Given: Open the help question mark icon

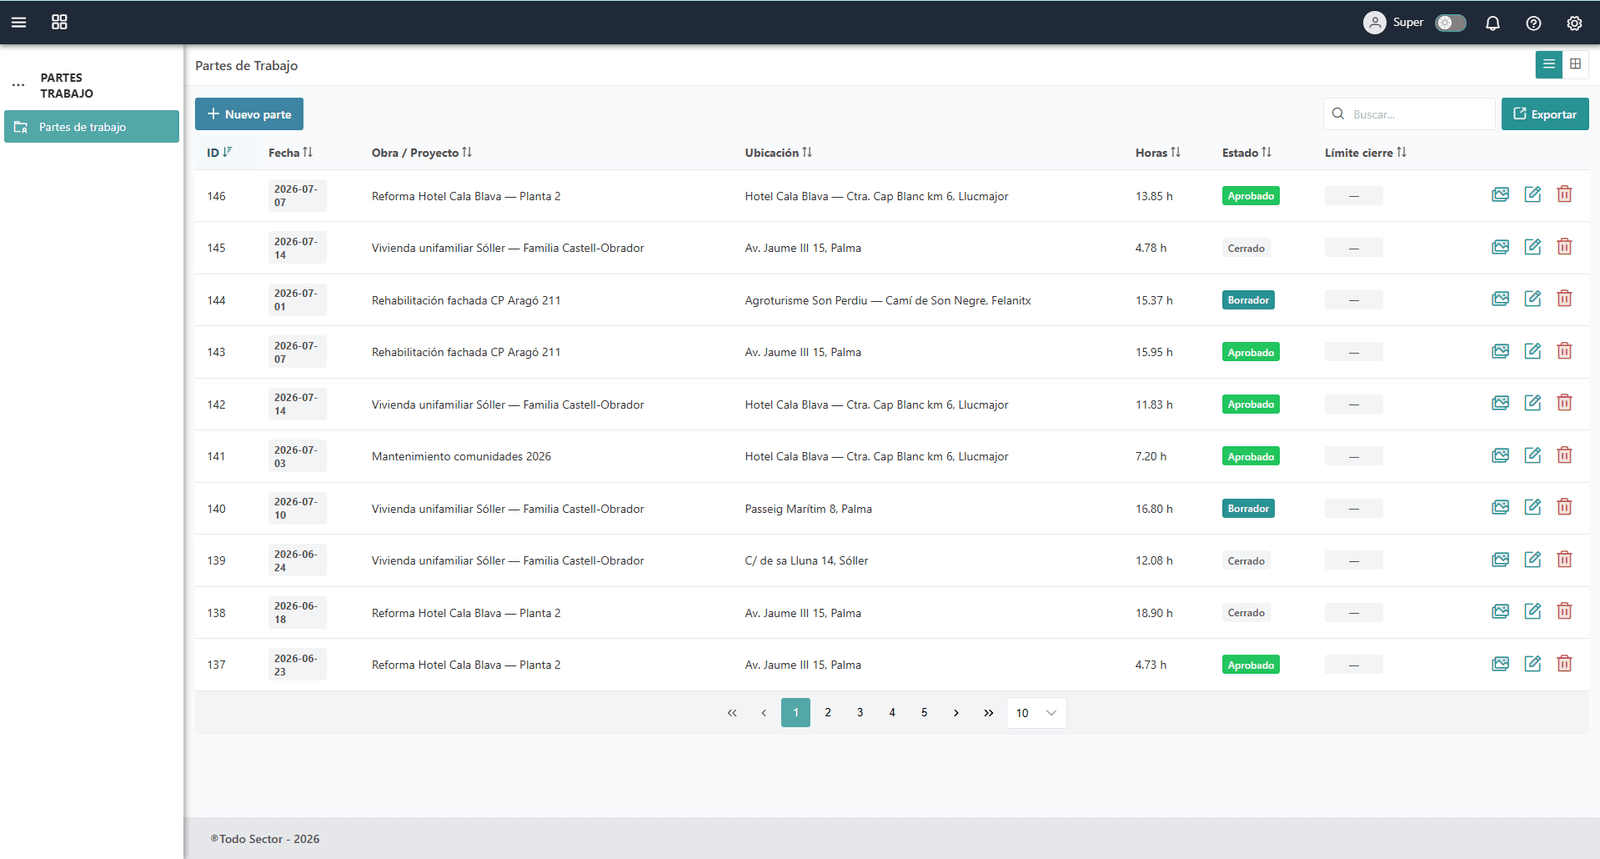Looking at the screenshot, I should click(1533, 23).
